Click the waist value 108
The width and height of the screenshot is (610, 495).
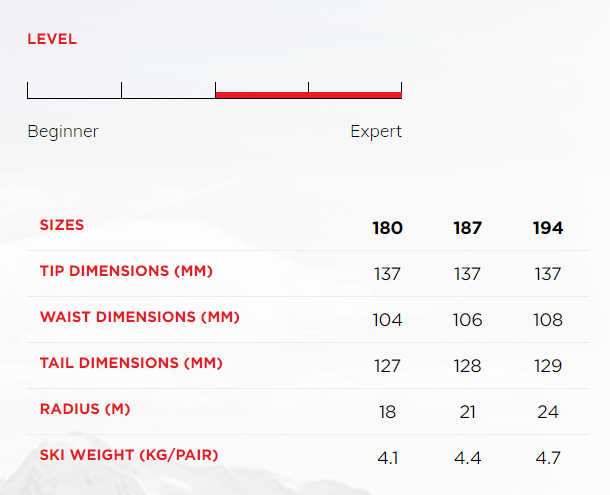point(548,320)
